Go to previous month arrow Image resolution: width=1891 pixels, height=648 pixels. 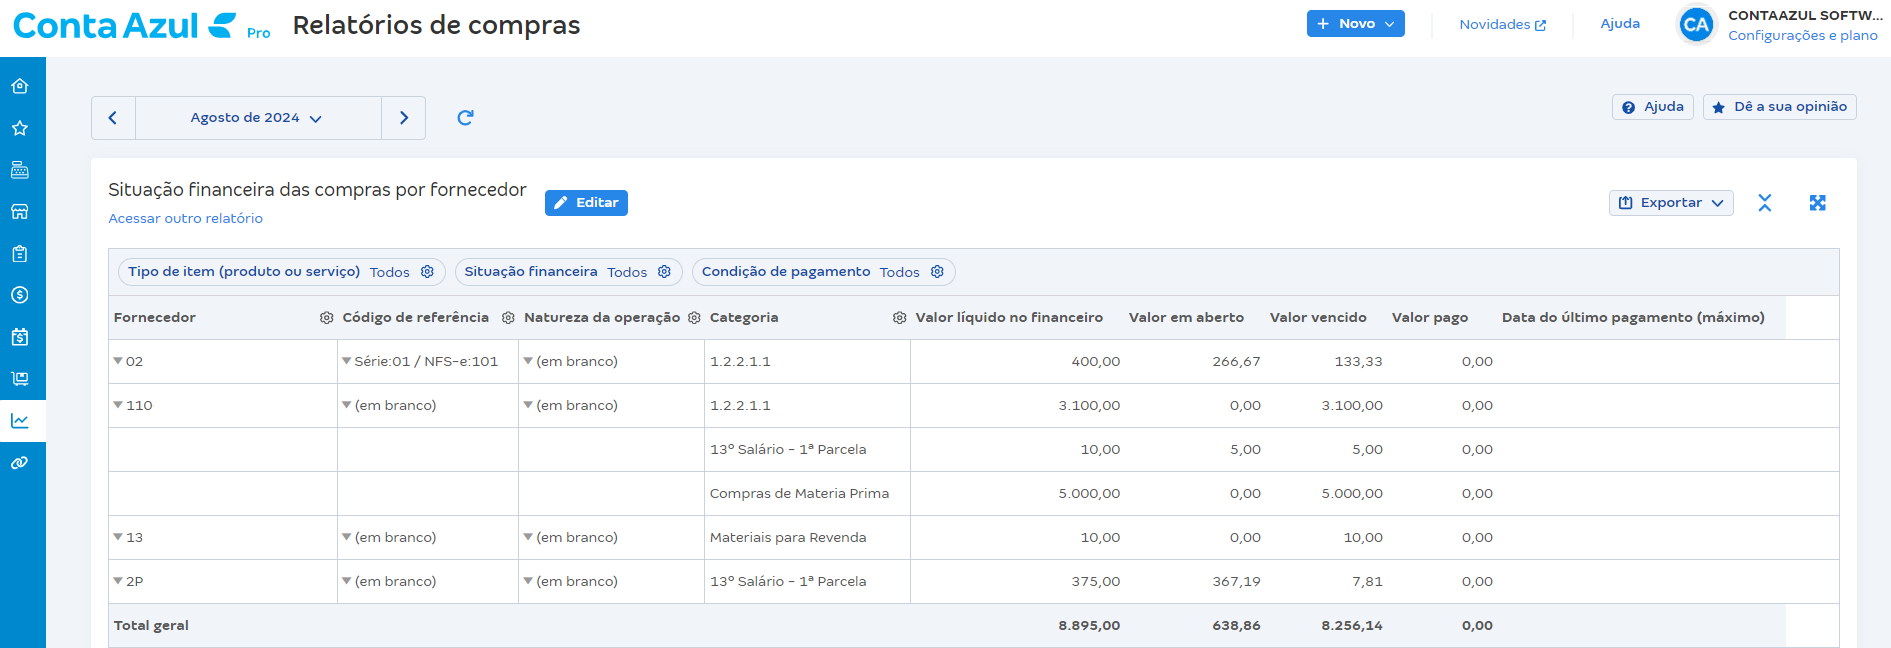click(x=113, y=118)
